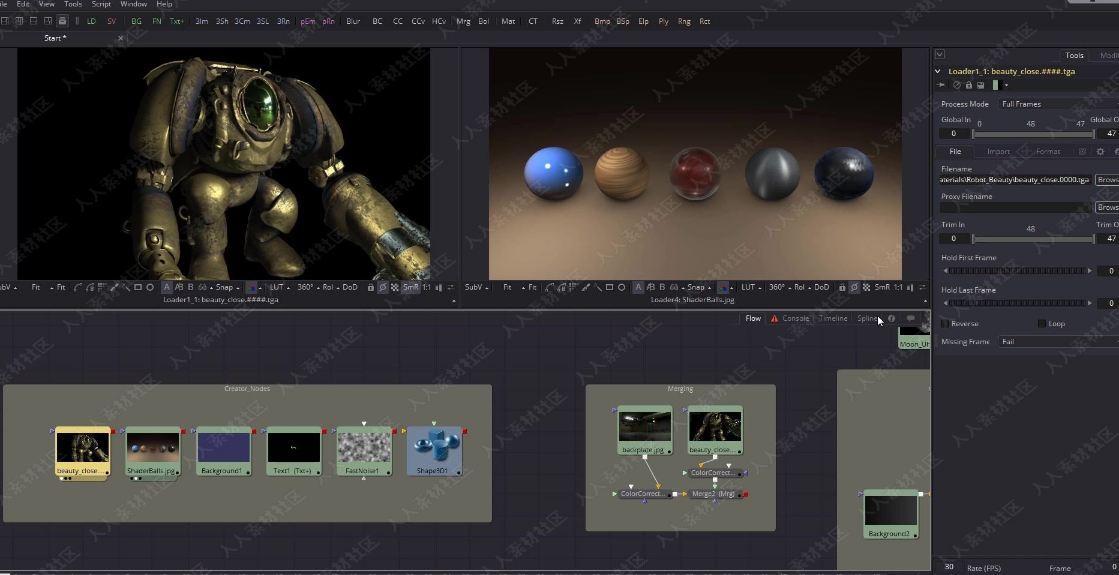Click Browse button next to Filename

pos(1107,180)
